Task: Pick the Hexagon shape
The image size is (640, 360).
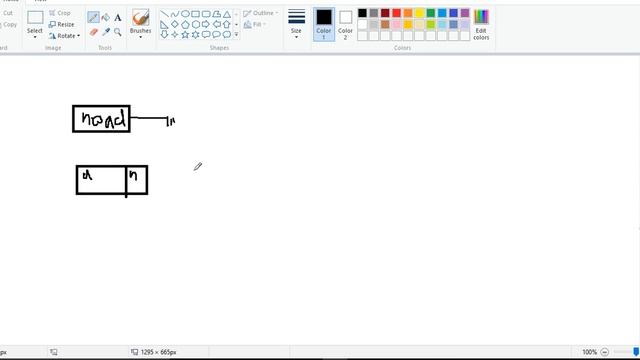Action: pos(196,24)
